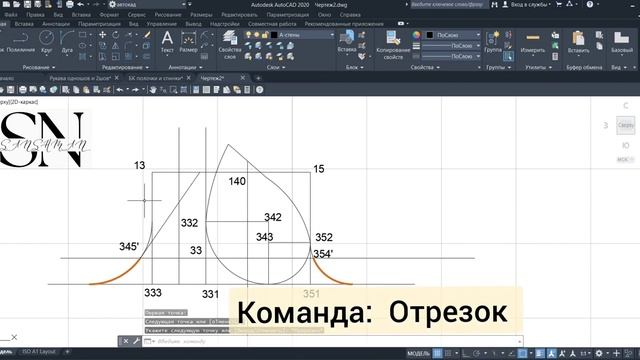The height and width of the screenshot is (360, 640).
Task: Click the command line customize wrench icon
Action: tap(136, 341)
